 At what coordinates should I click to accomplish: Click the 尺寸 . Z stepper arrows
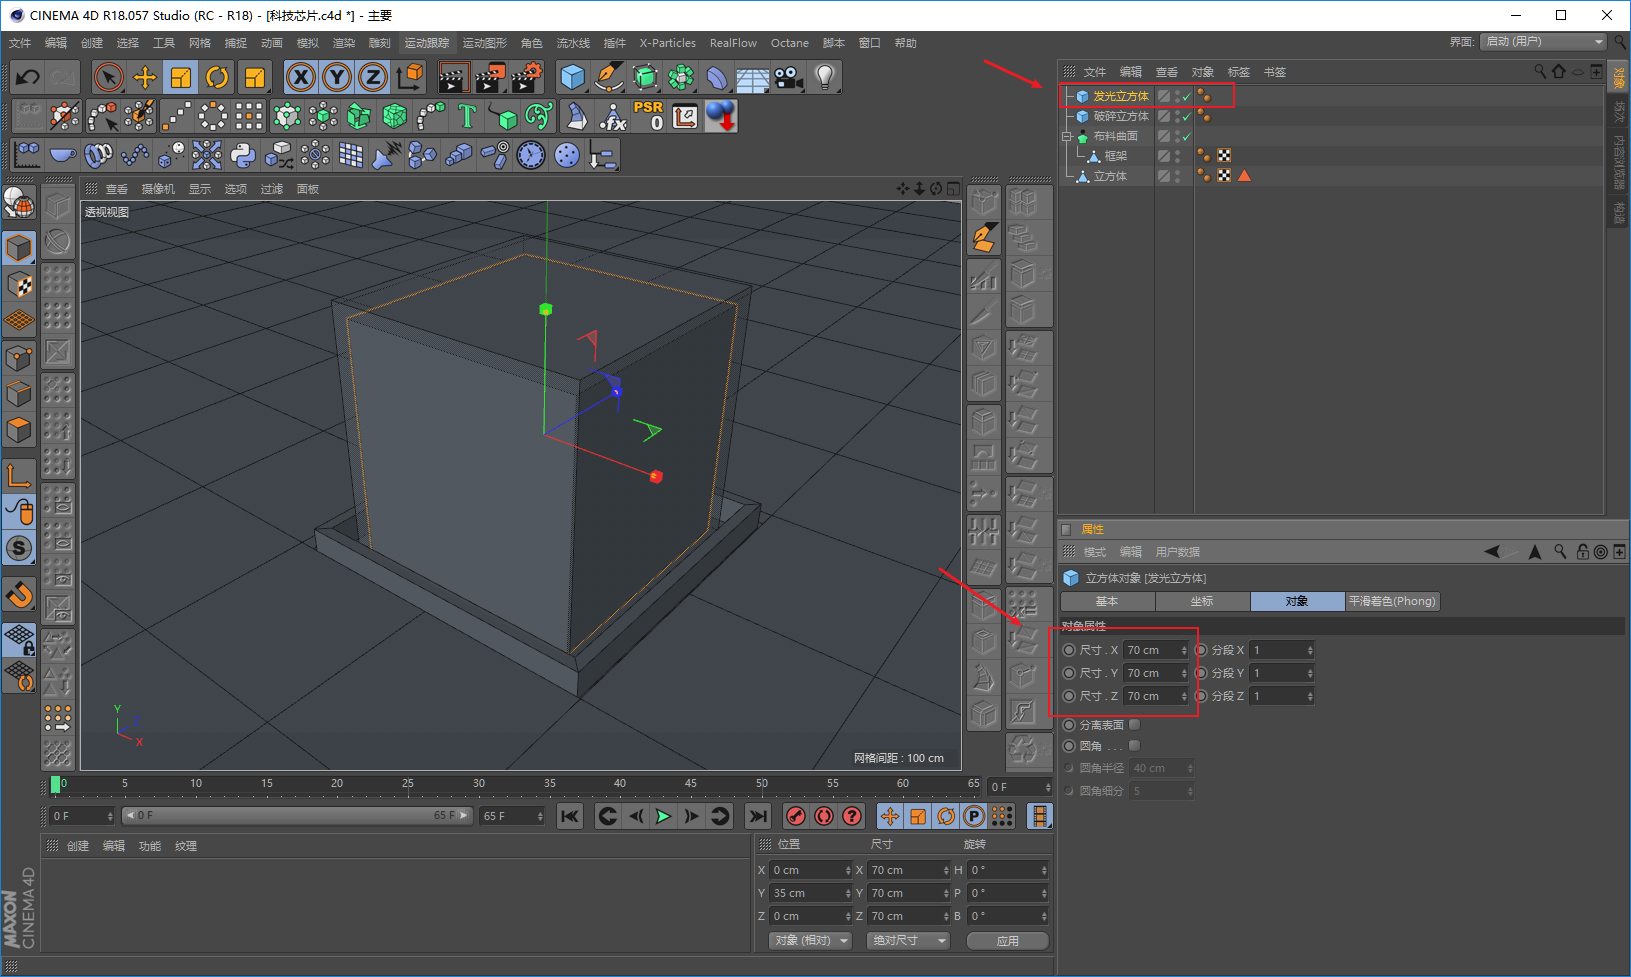[1184, 696]
